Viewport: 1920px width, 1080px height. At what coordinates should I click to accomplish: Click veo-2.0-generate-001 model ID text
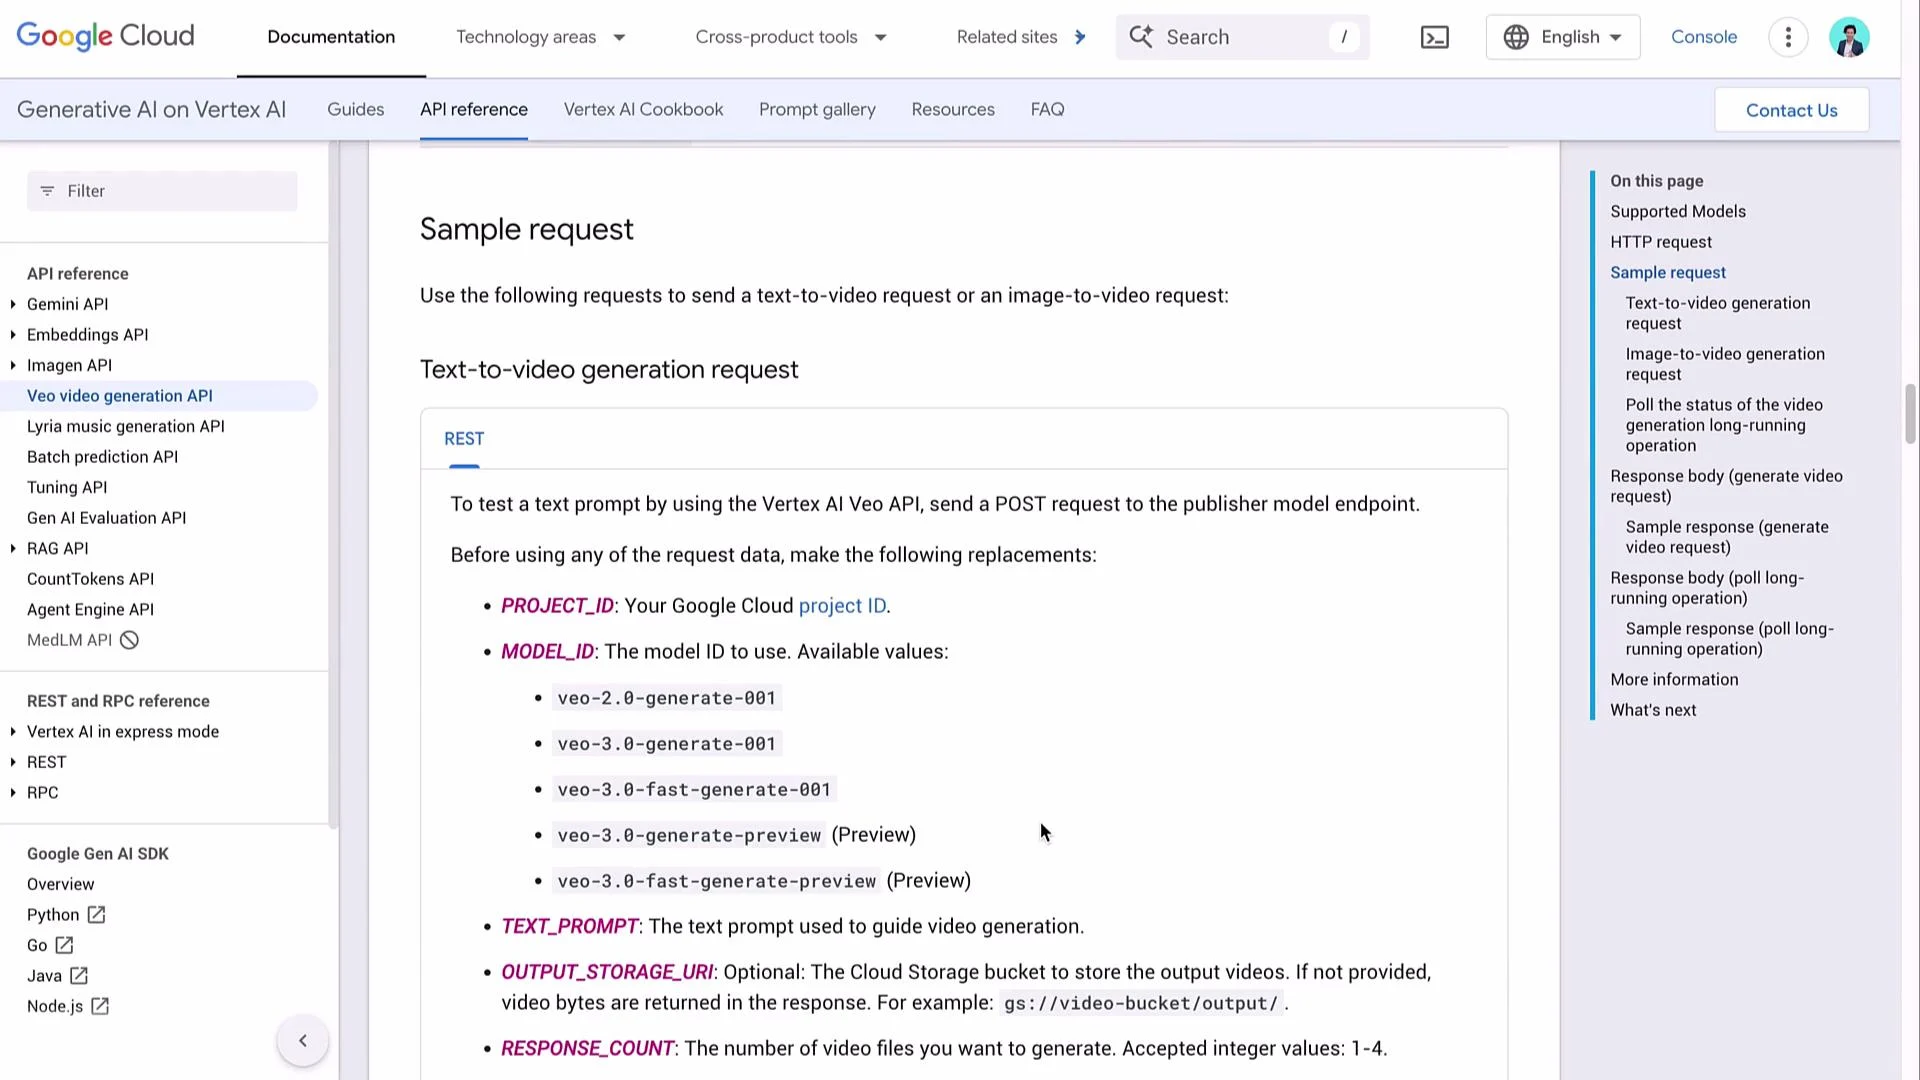click(x=666, y=698)
